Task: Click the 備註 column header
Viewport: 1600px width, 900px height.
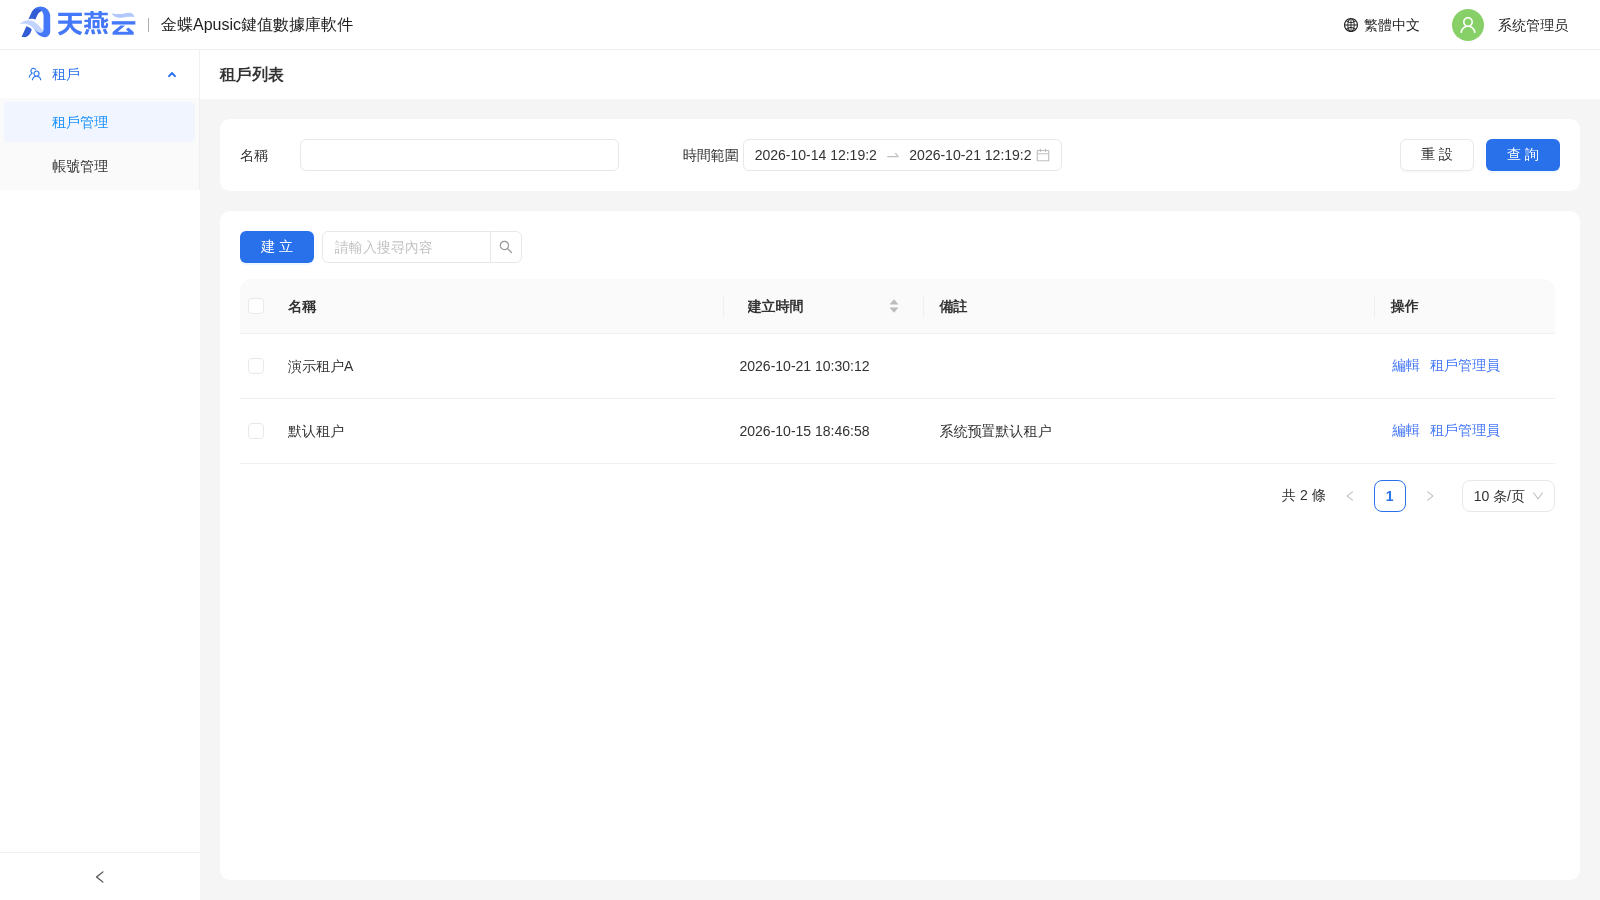Action: (x=953, y=306)
